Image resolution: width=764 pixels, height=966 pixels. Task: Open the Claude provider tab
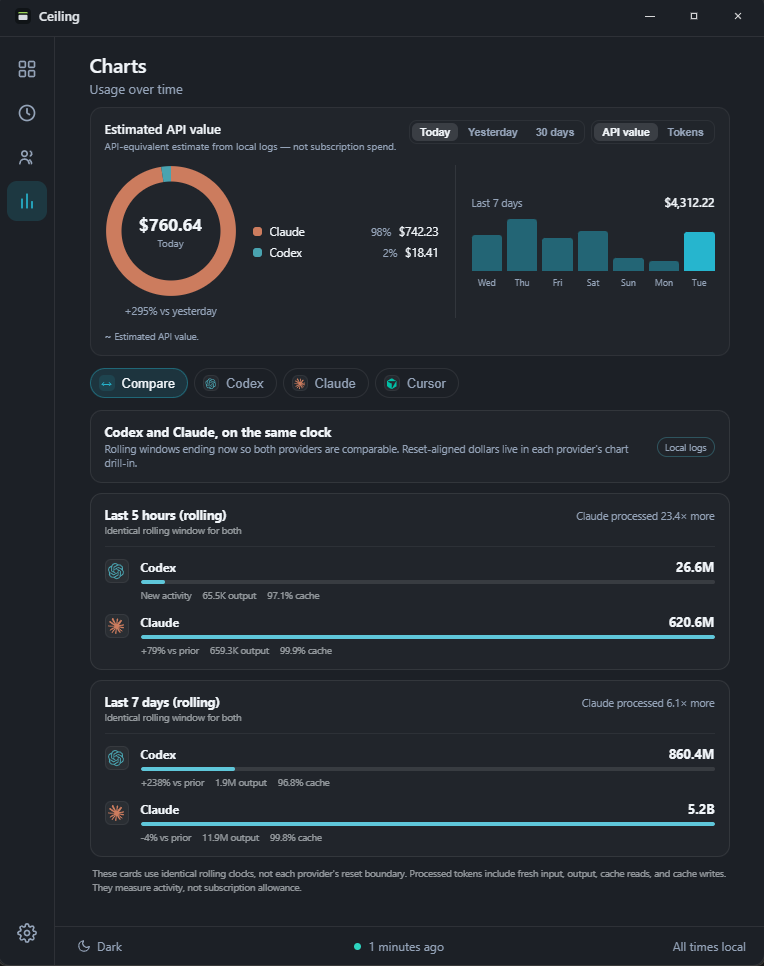325,383
